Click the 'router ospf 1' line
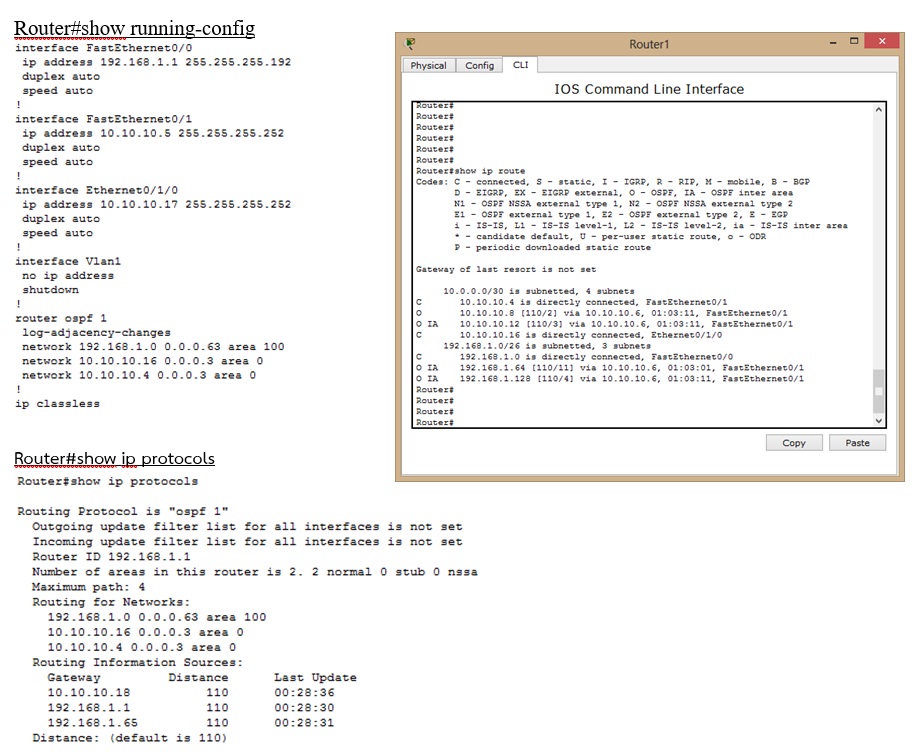The height and width of the screenshot is (752, 915). (61, 319)
